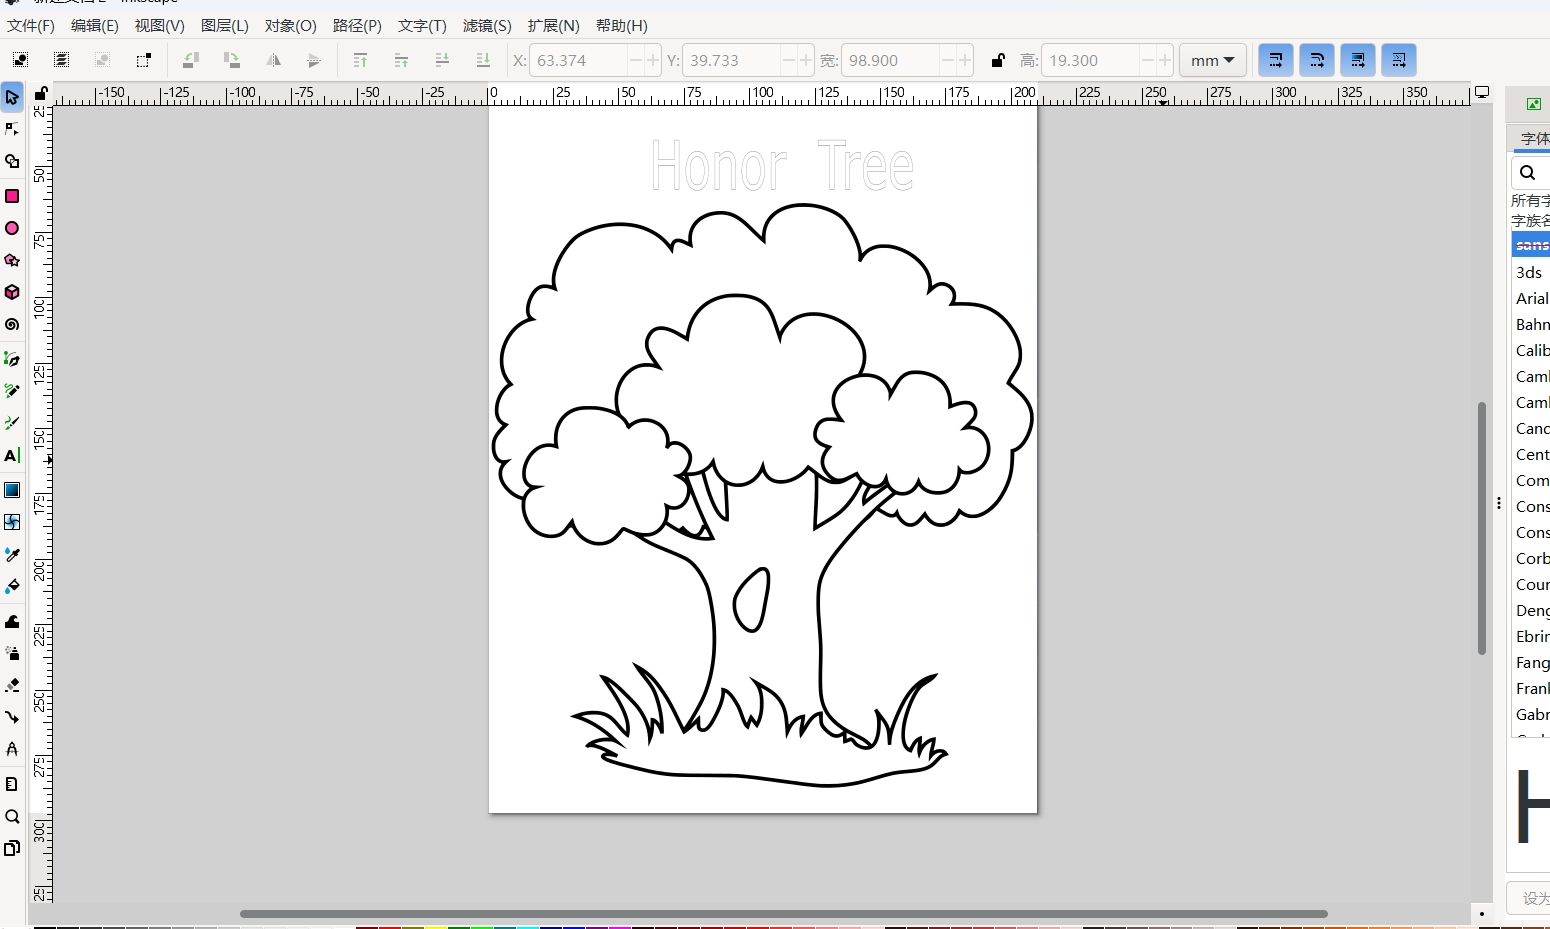1550x929 pixels.
Task: Select the Tweak tool
Action: [12, 621]
